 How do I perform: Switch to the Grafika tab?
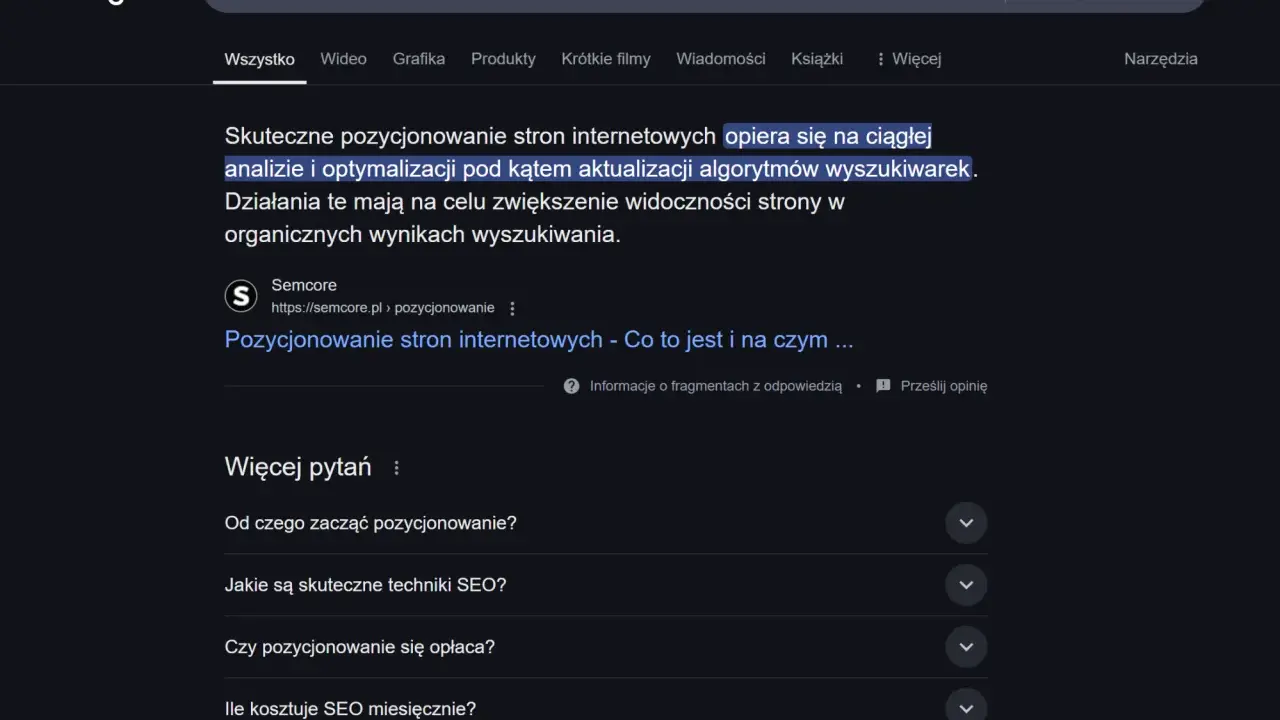tap(419, 59)
